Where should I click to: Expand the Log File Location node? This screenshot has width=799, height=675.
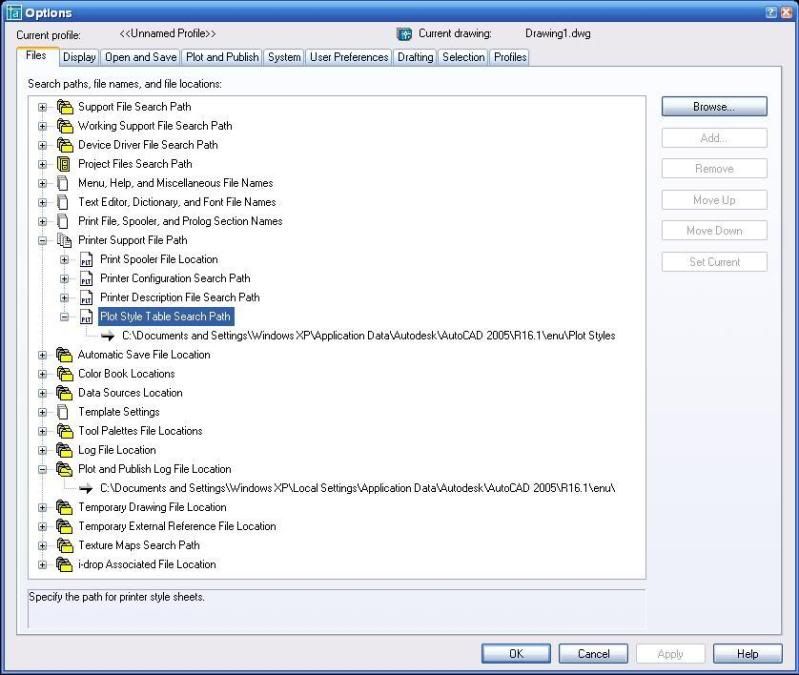coord(43,450)
